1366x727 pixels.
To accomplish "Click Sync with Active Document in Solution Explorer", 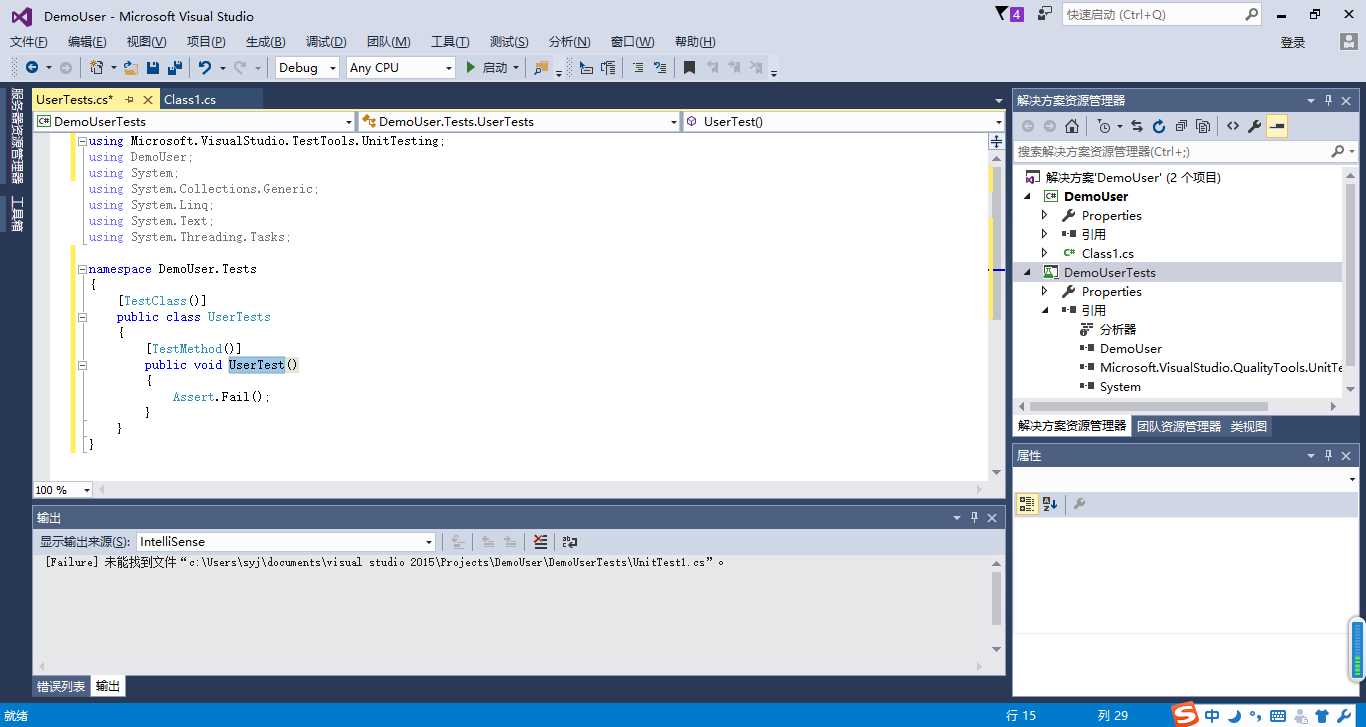I will pos(1137,126).
